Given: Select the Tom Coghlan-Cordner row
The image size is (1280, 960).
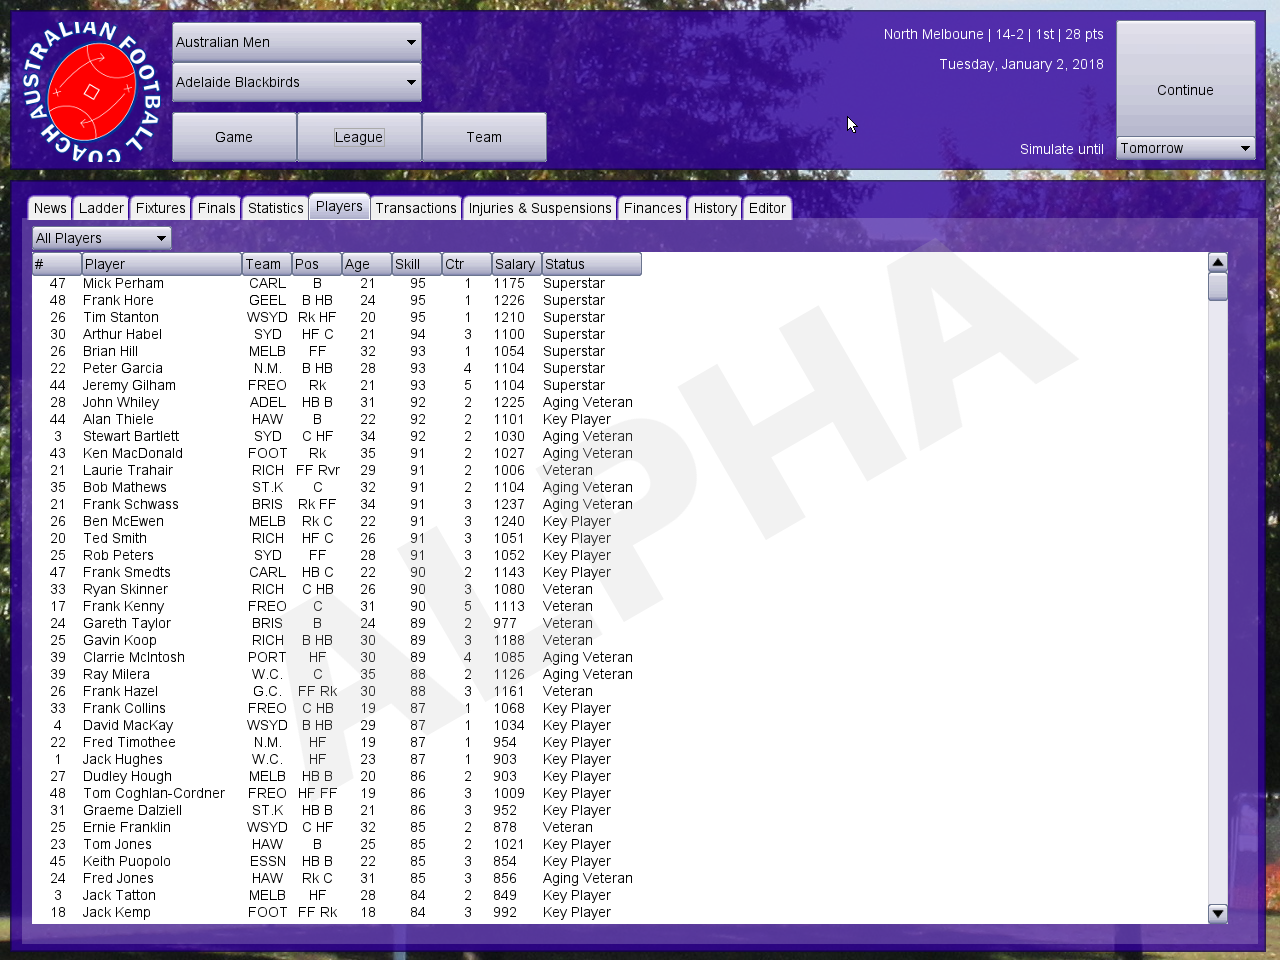Looking at the screenshot, I should tap(154, 794).
